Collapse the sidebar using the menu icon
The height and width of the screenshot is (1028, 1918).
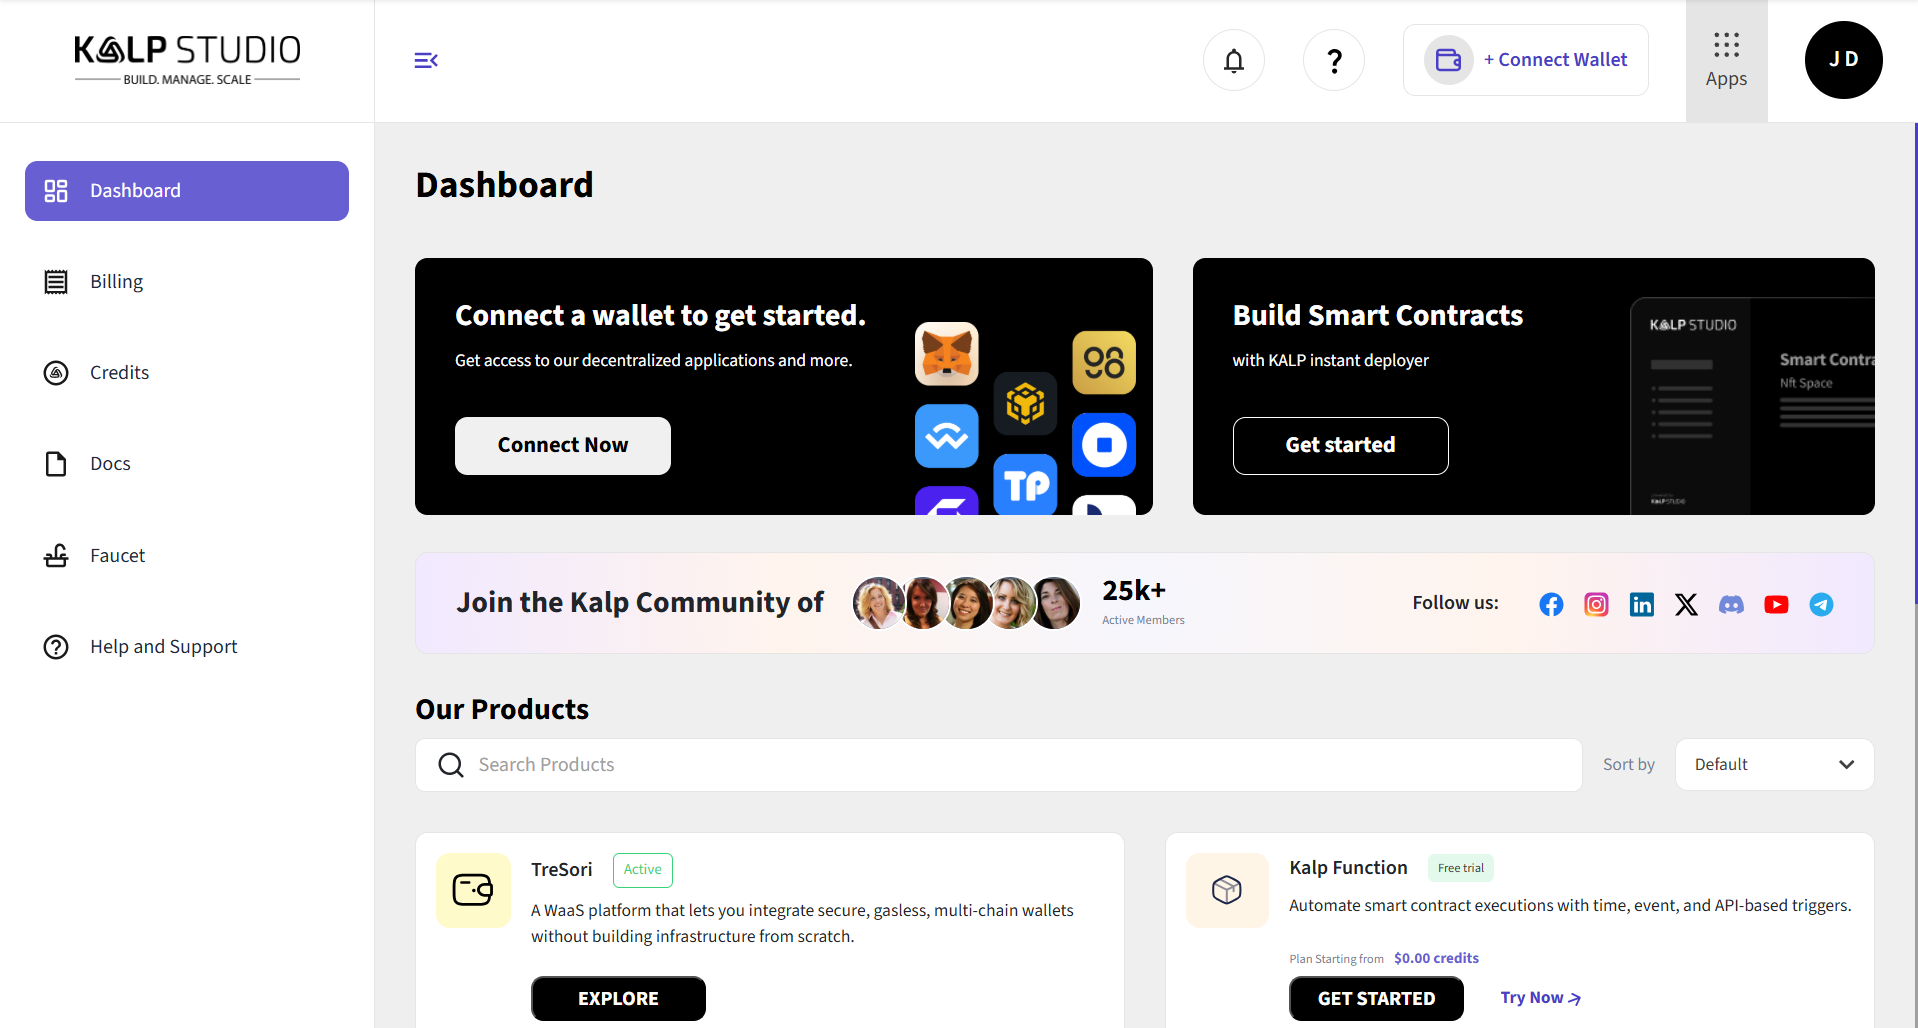(426, 61)
